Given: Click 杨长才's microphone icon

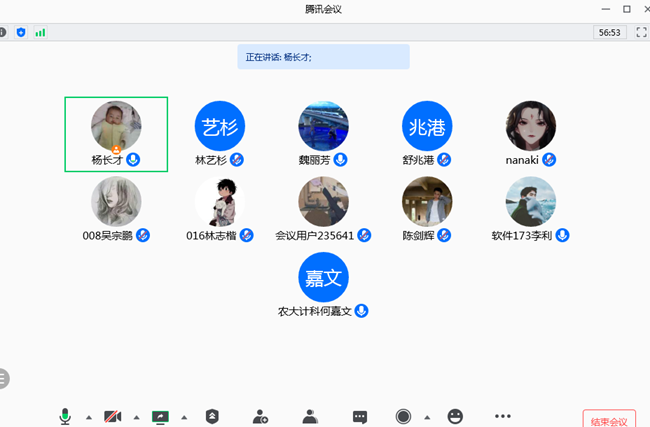Looking at the screenshot, I should pos(133,160).
